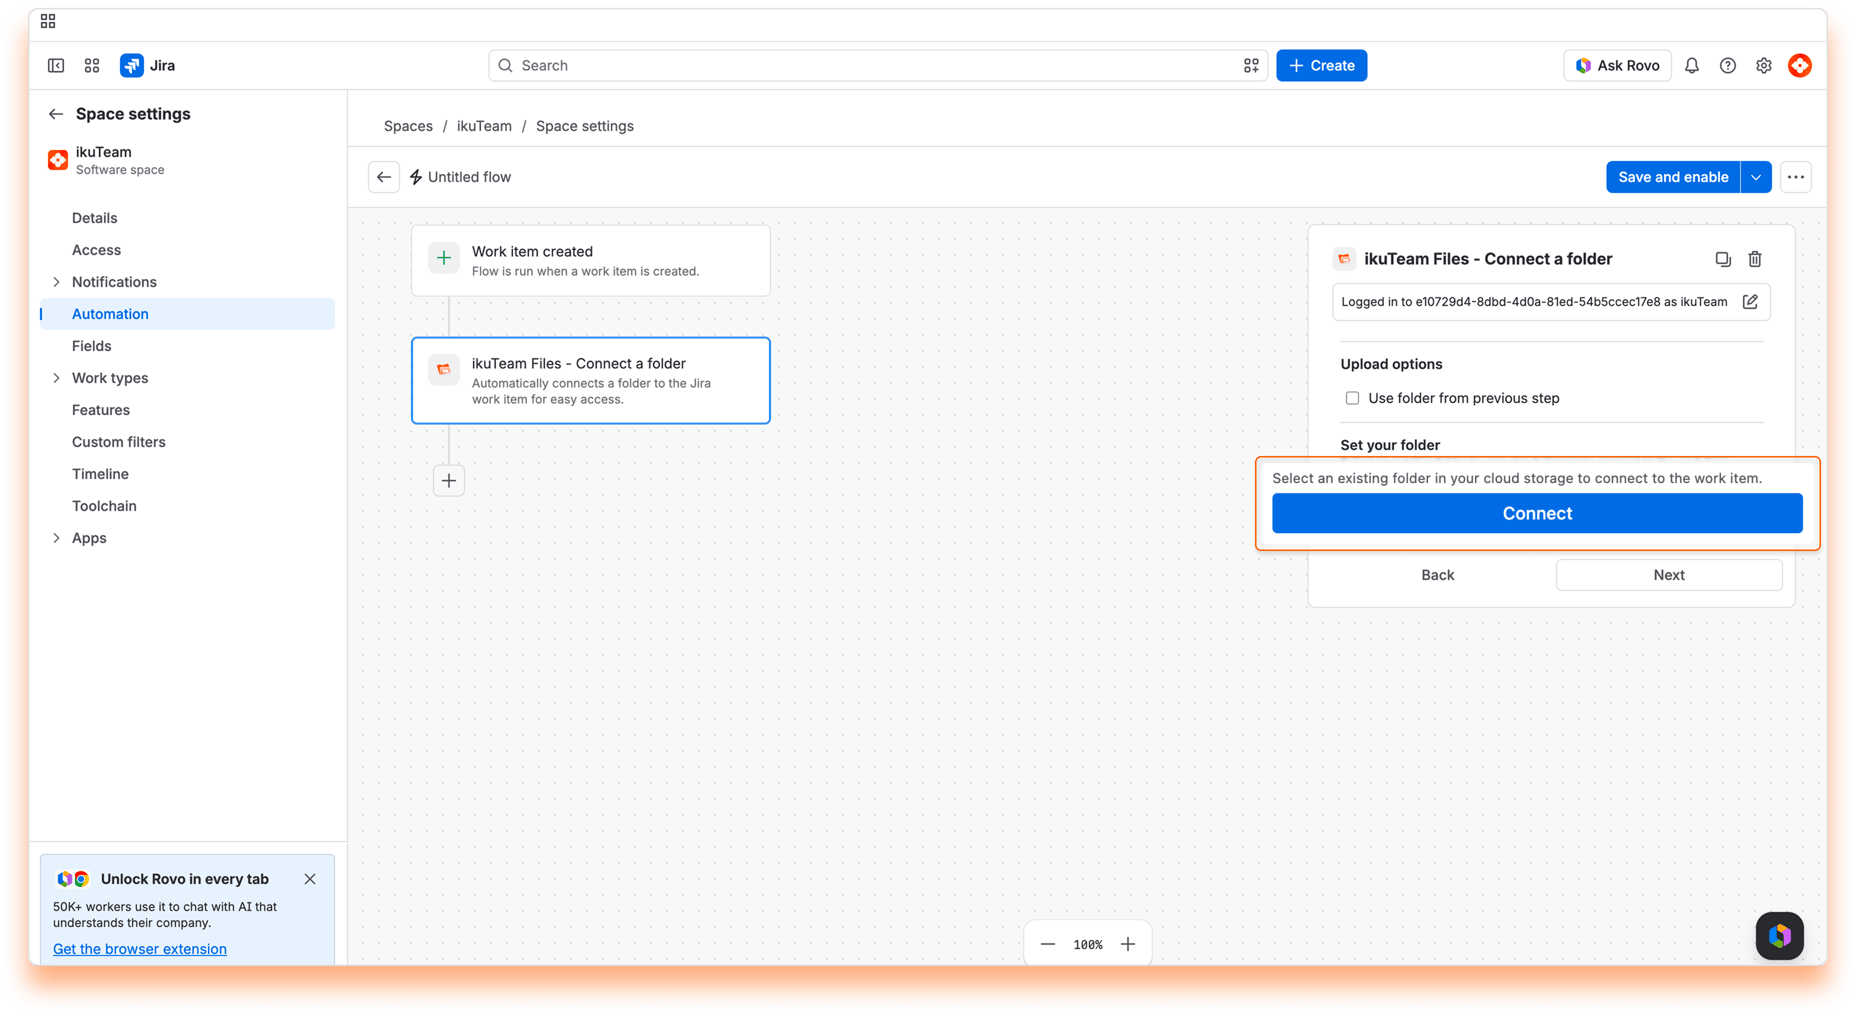The image size is (1856, 1014).
Task: Open notifications bell
Action: pyautogui.click(x=1691, y=66)
